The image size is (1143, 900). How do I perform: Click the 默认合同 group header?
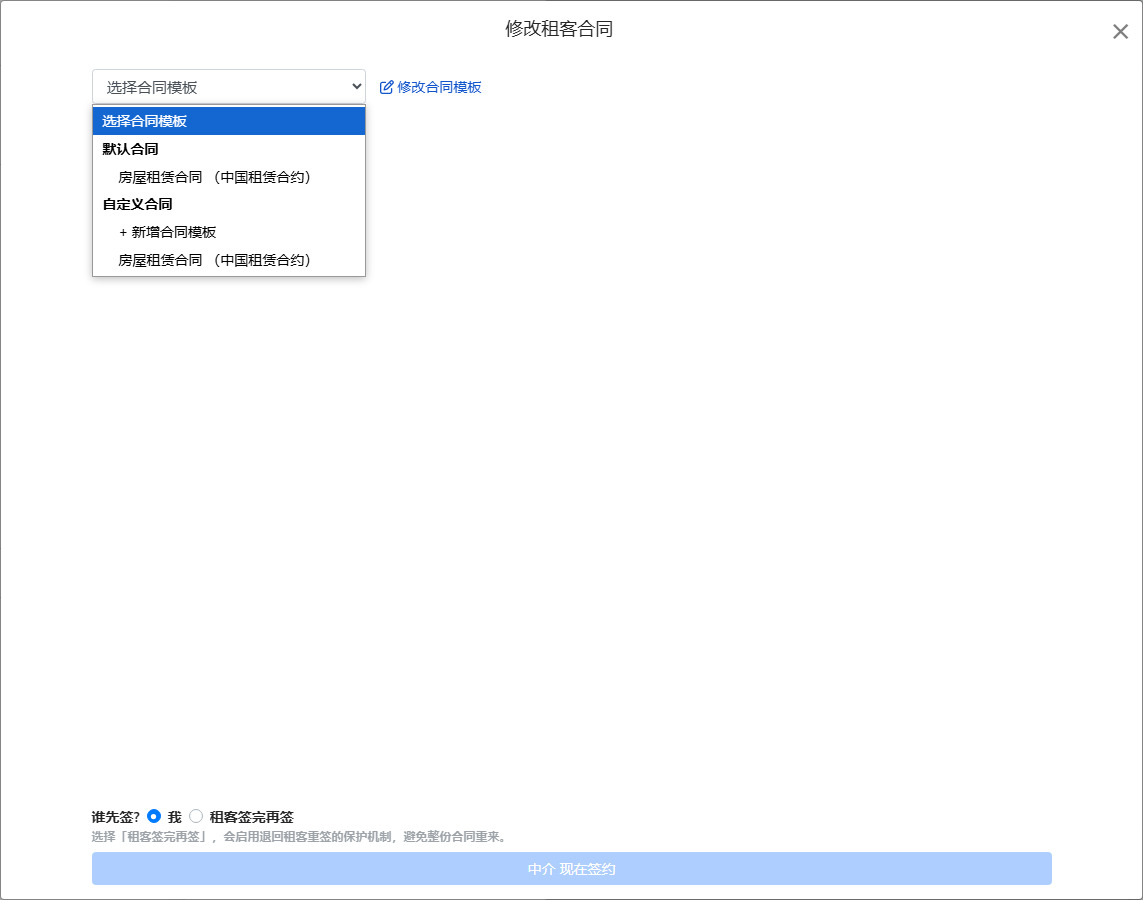point(229,149)
